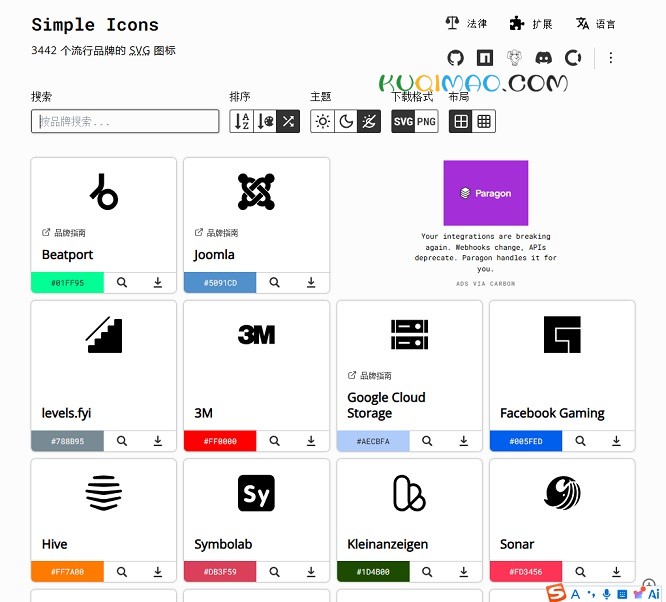Open Google Cloud Storage brand guidelines link
The image size is (666, 602).
point(370,376)
